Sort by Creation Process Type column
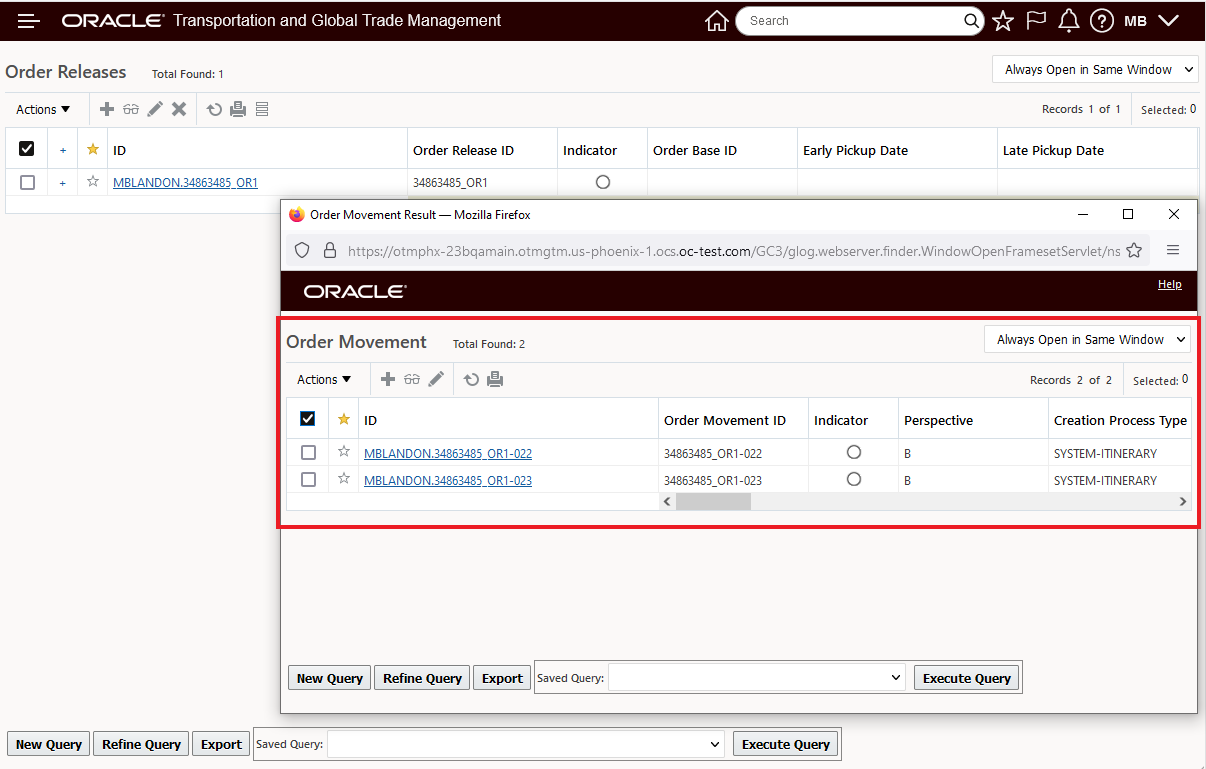This screenshot has width=1206, height=769. point(1120,420)
